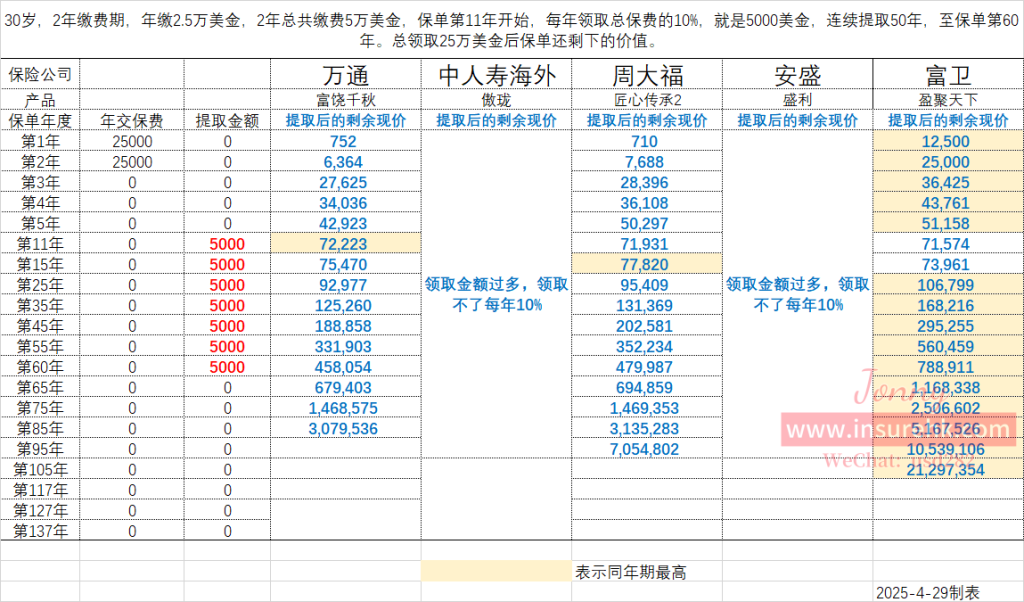Select the 提取后的剩余现价 header under 富饶千秋
Viewport: 1024px width, 602px height.
click(345, 121)
